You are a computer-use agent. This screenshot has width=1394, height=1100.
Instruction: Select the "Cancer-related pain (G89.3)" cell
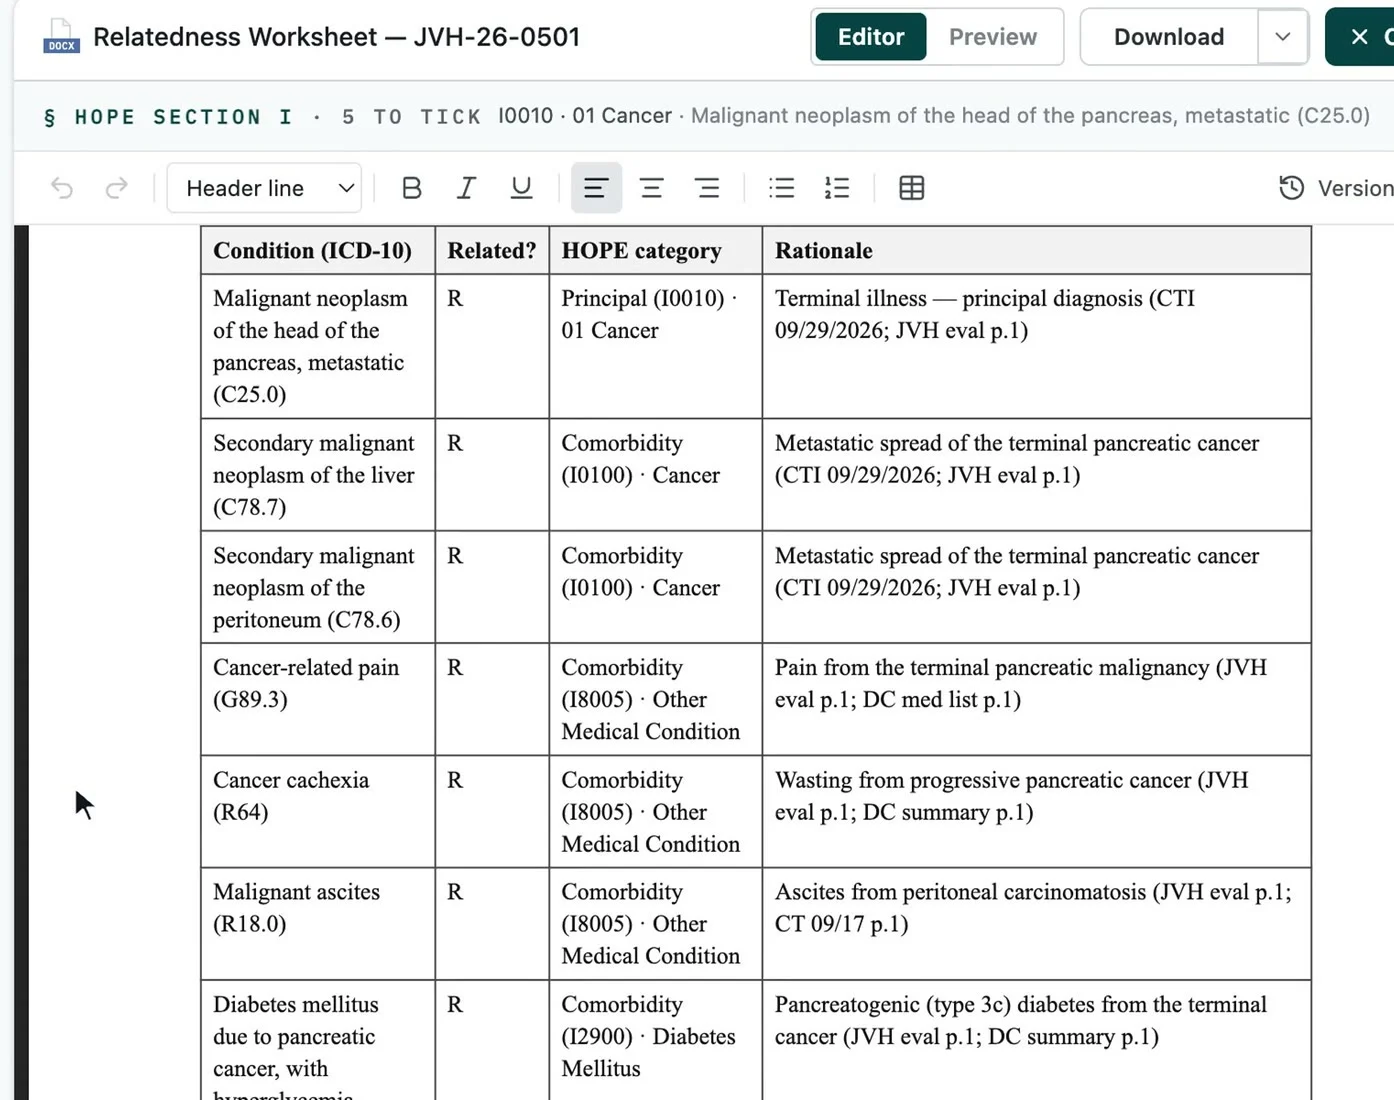318,699
